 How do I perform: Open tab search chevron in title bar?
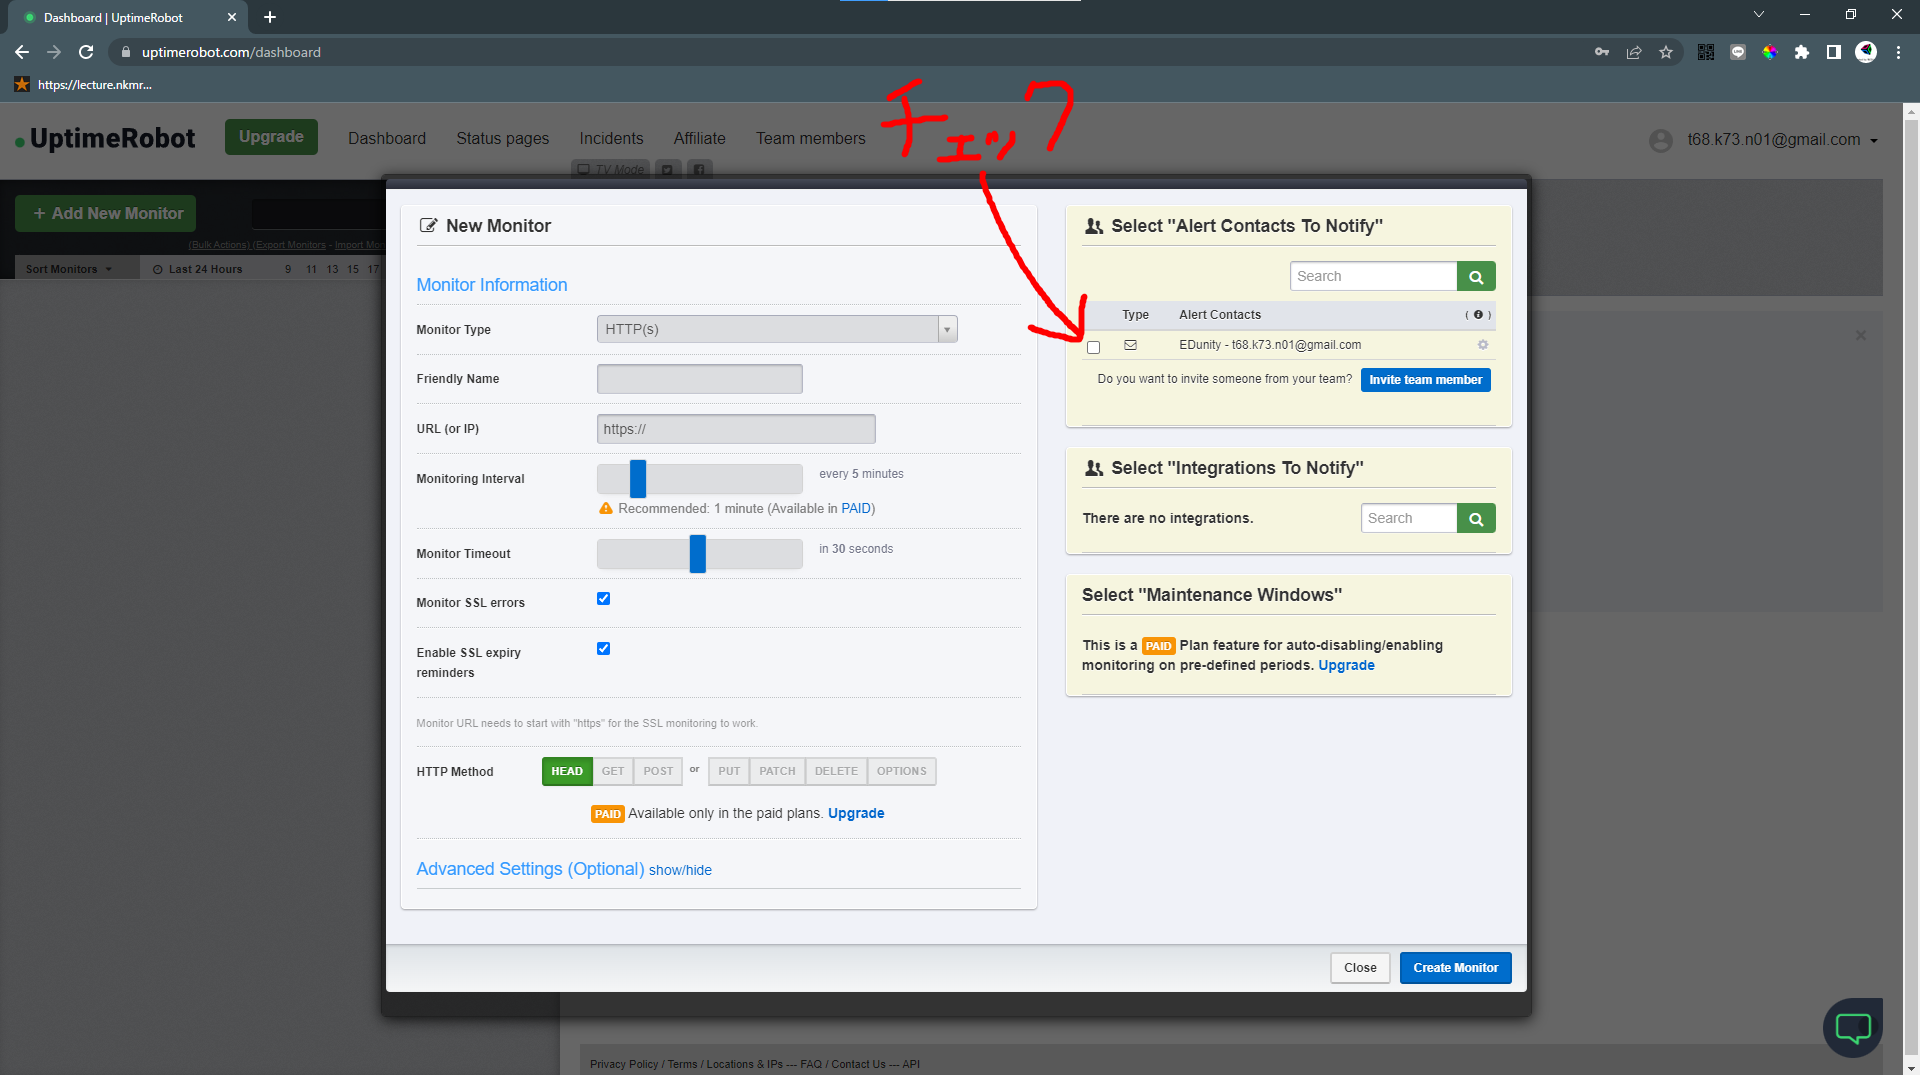[1759, 14]
